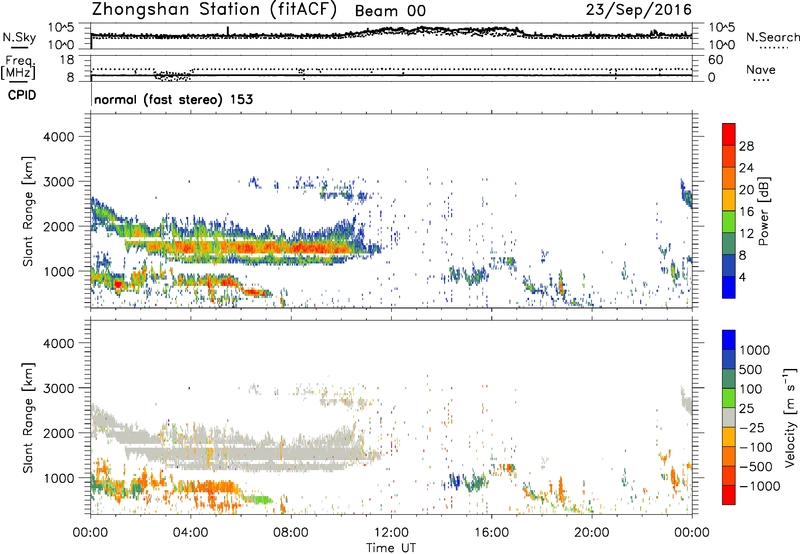Image resolution: width=800 pixels, height=554 pixels.
Task: Pick the Power color bar segment above 28
Action: point(729,134)
